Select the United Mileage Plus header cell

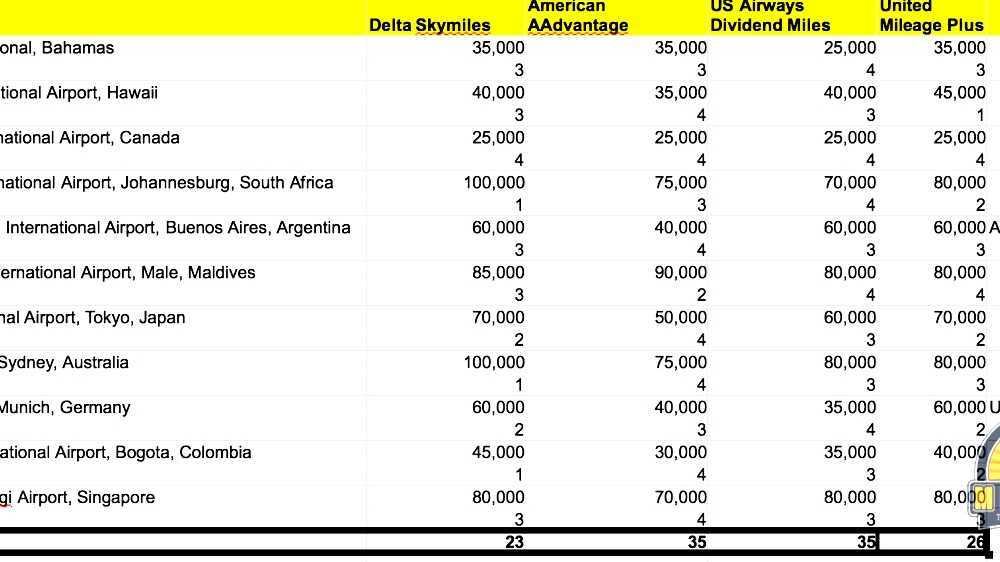[931, 17]
